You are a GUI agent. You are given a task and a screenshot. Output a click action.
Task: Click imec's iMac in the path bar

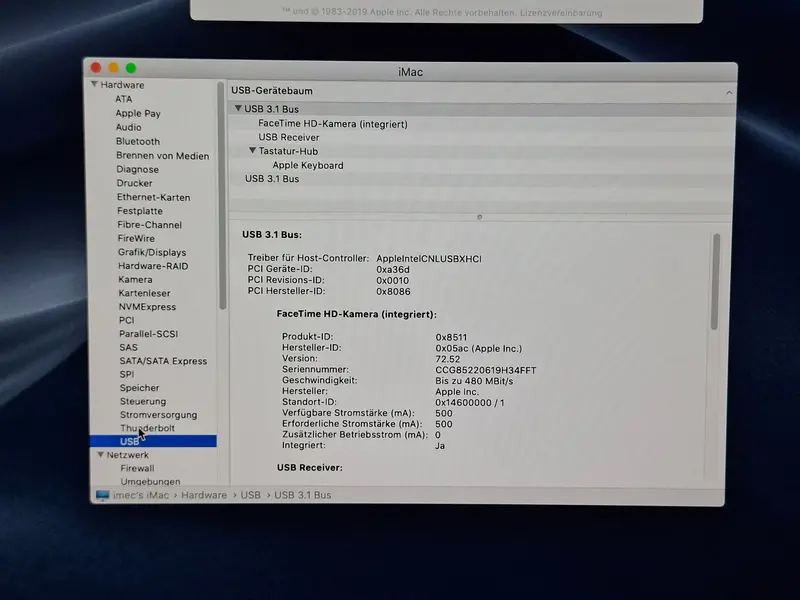141,495
